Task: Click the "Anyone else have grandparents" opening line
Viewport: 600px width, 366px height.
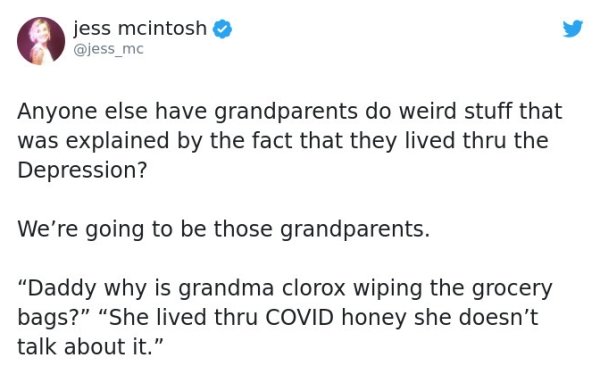Action: (x=188, y=112)
